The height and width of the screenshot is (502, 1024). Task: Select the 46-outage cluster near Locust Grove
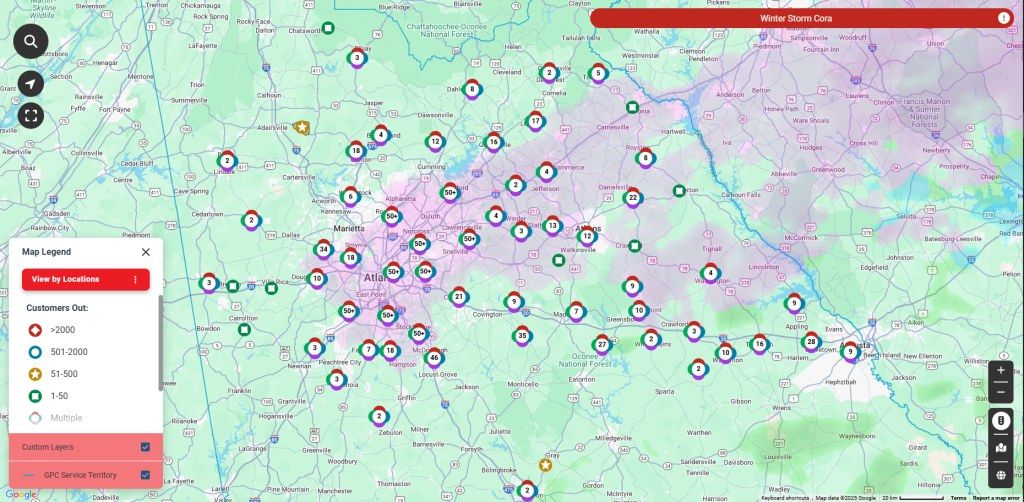click(434, 357)
